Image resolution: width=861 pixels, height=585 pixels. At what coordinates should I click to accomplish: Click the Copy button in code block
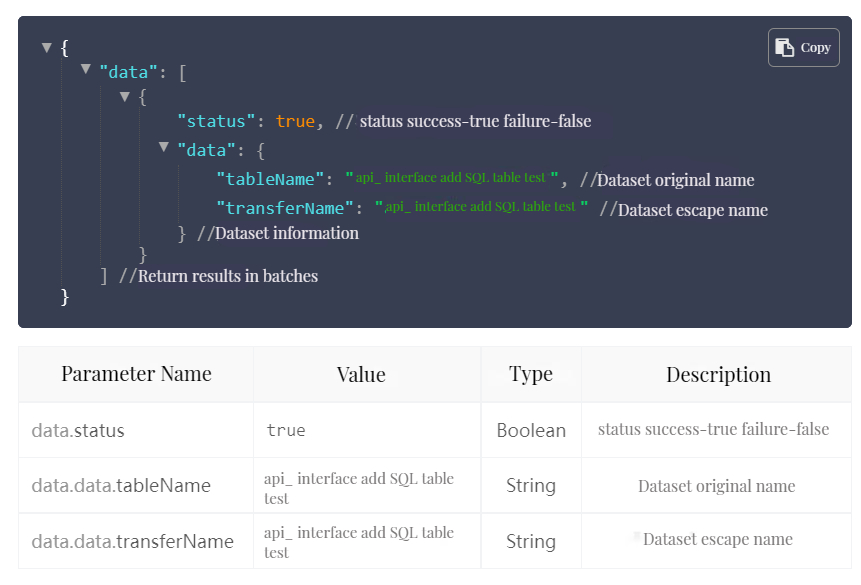tap(803, 47)
